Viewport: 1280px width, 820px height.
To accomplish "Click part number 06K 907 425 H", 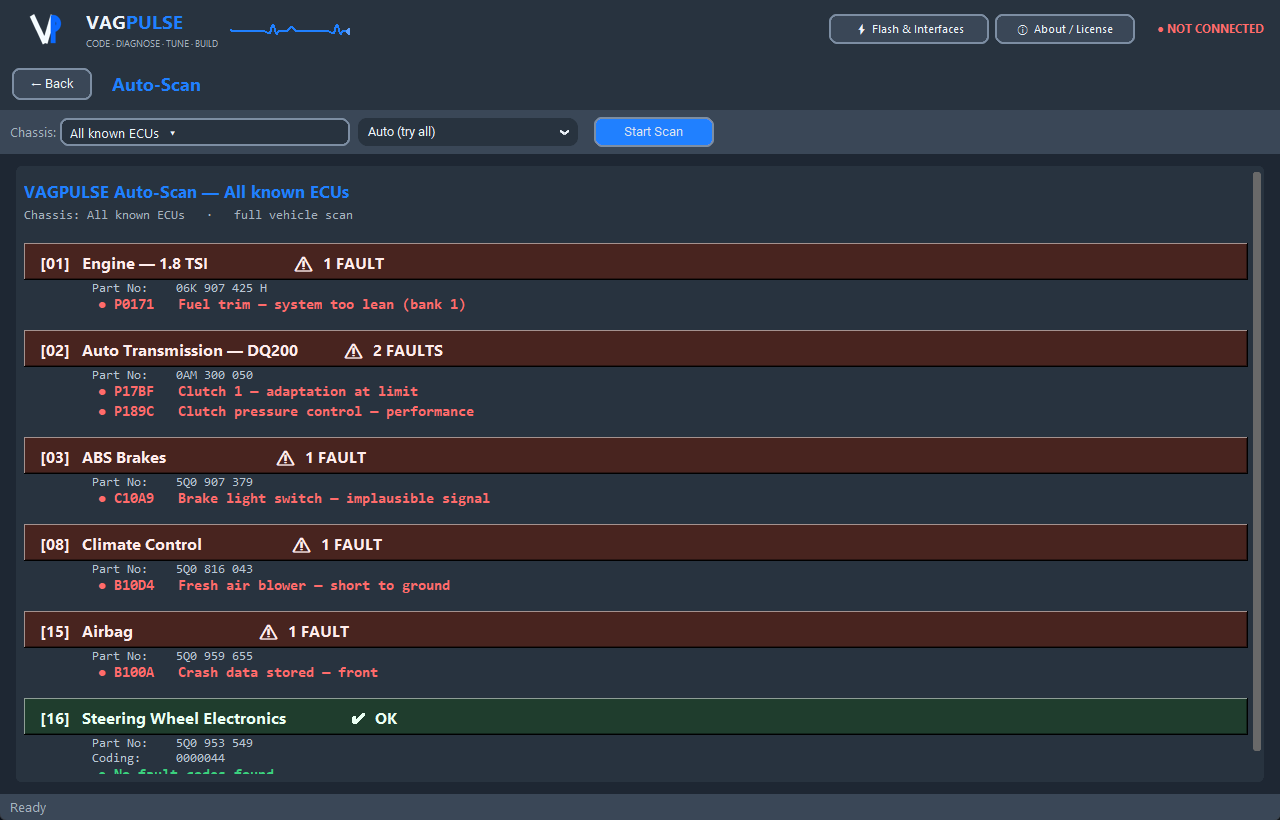I will pos(221,288).
